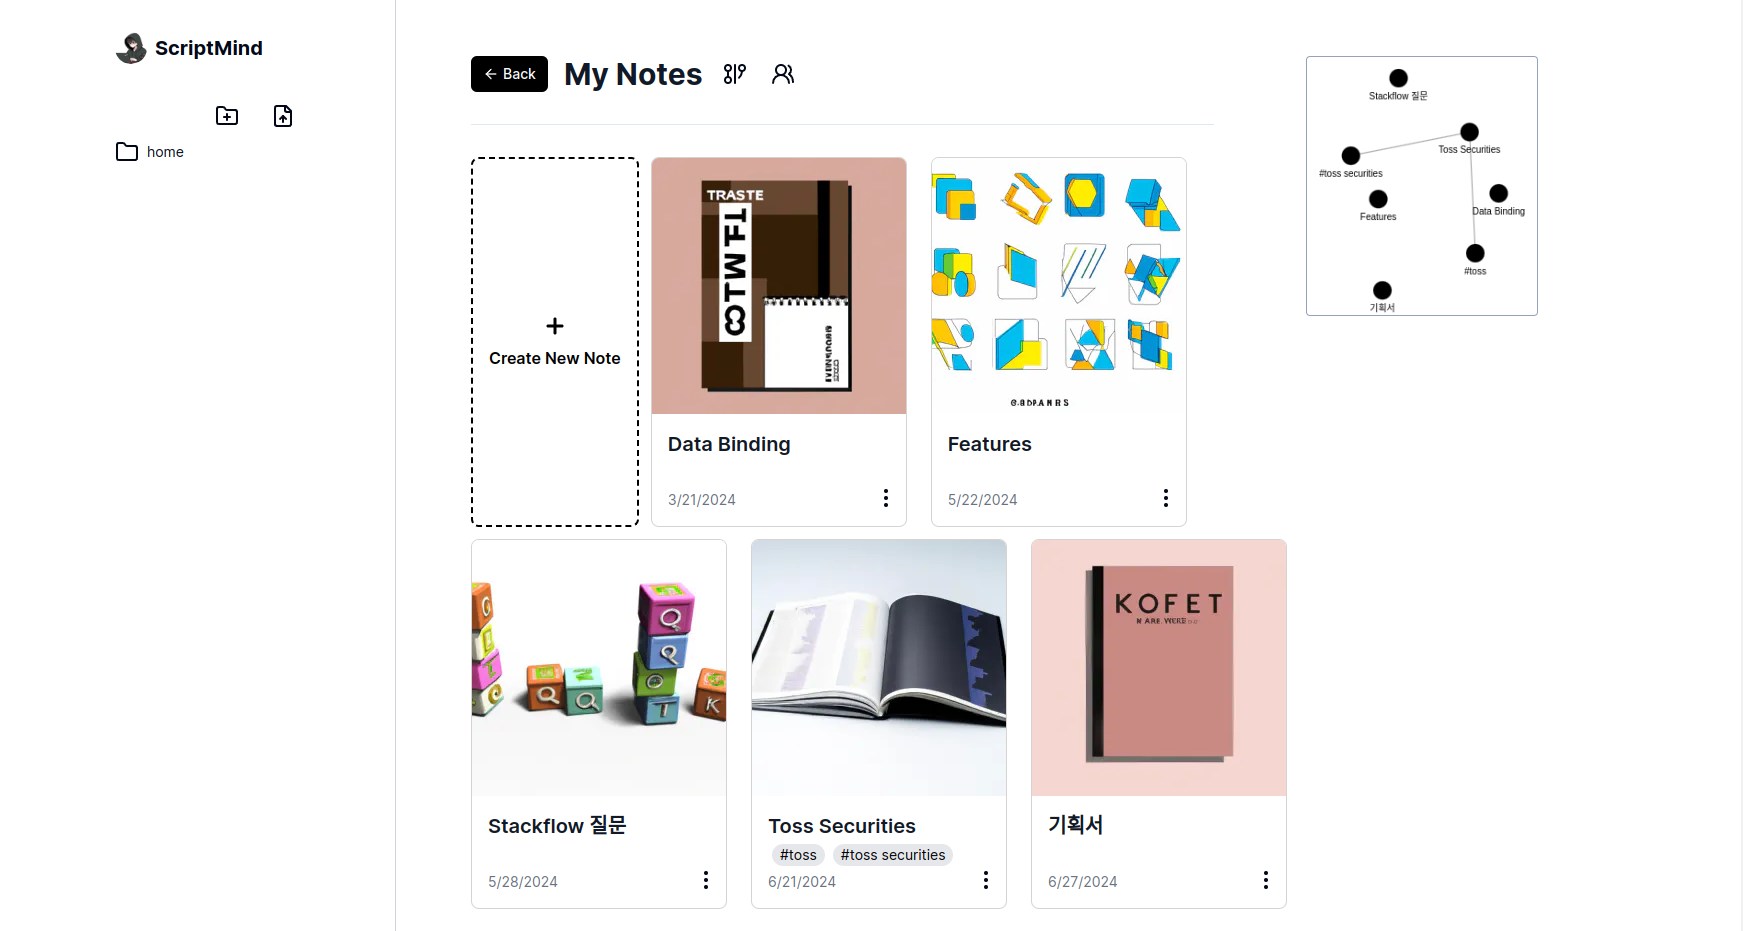Open the three-dot menu on Features note

click(1166, 497)
